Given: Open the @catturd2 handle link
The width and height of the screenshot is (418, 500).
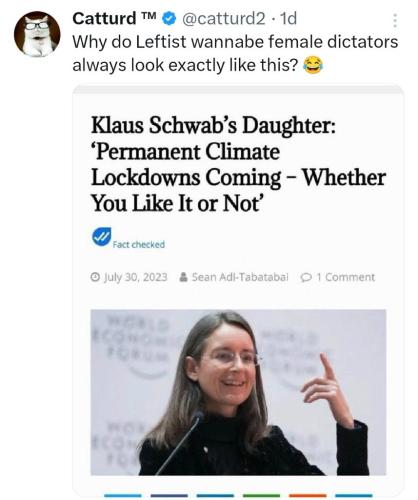Looking at the screenshot, I should click(x=223, y=19).
